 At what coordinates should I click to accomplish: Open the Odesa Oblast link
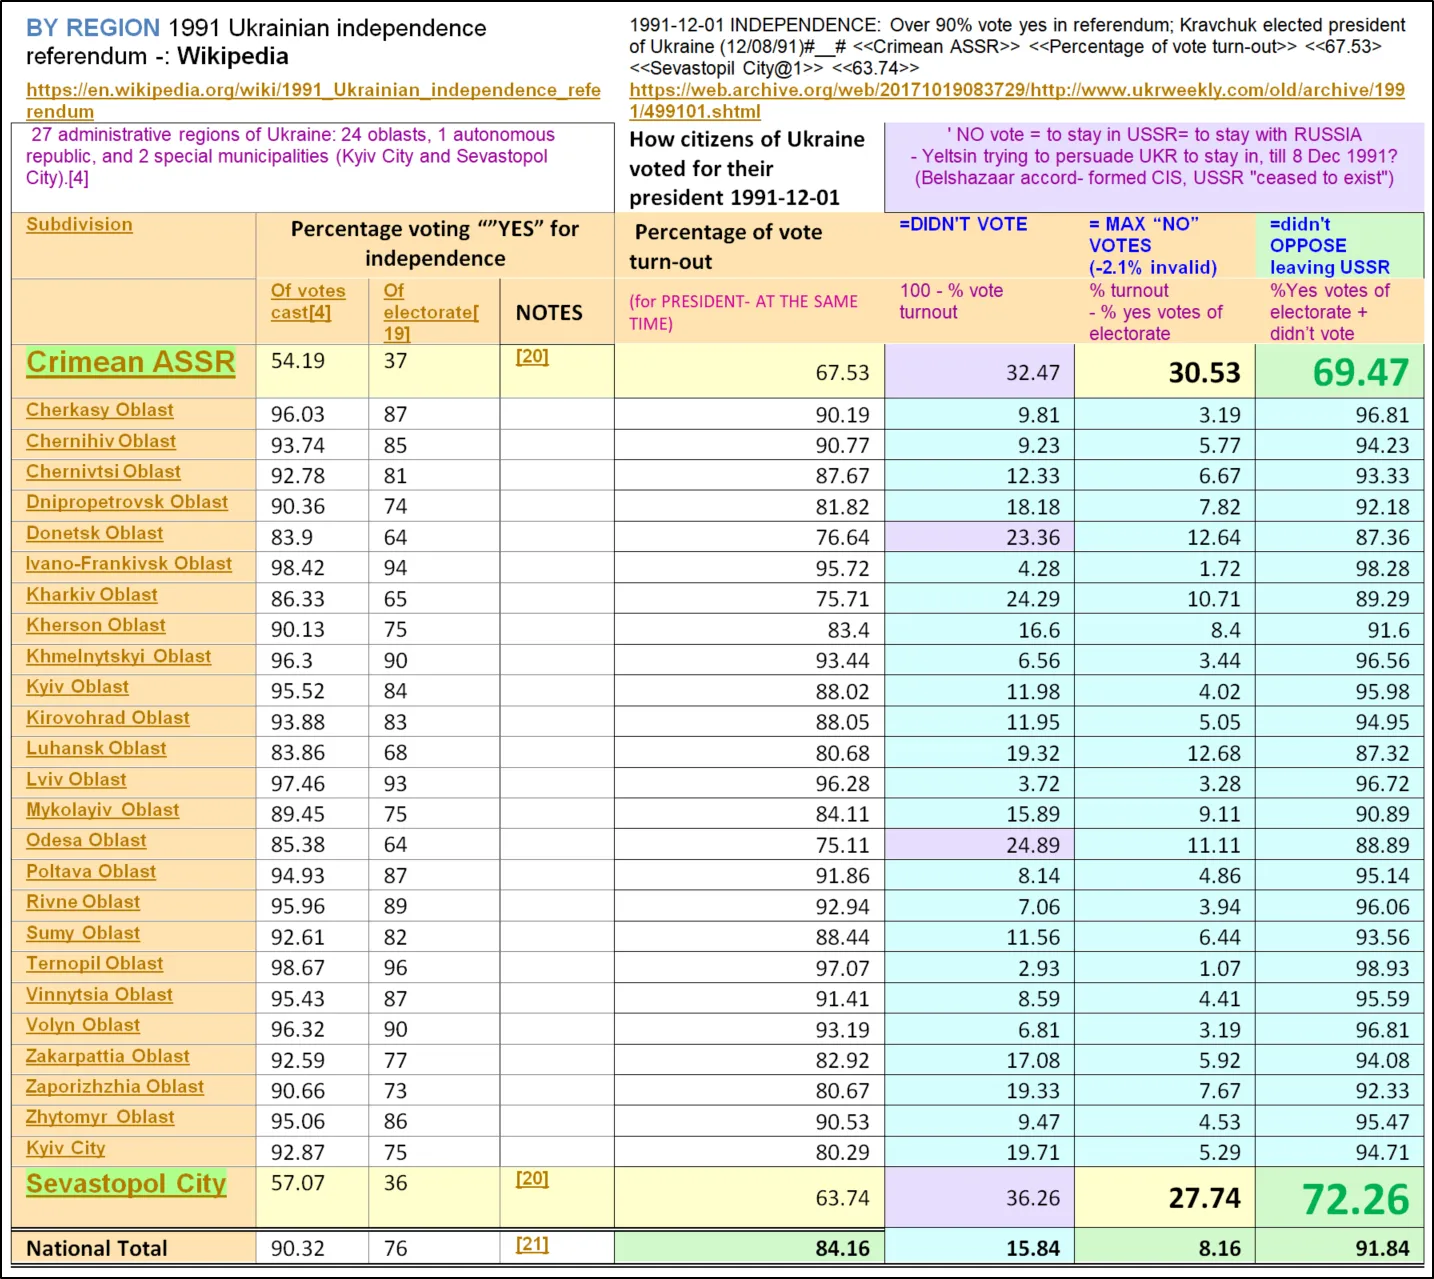[x=86, y=840]
